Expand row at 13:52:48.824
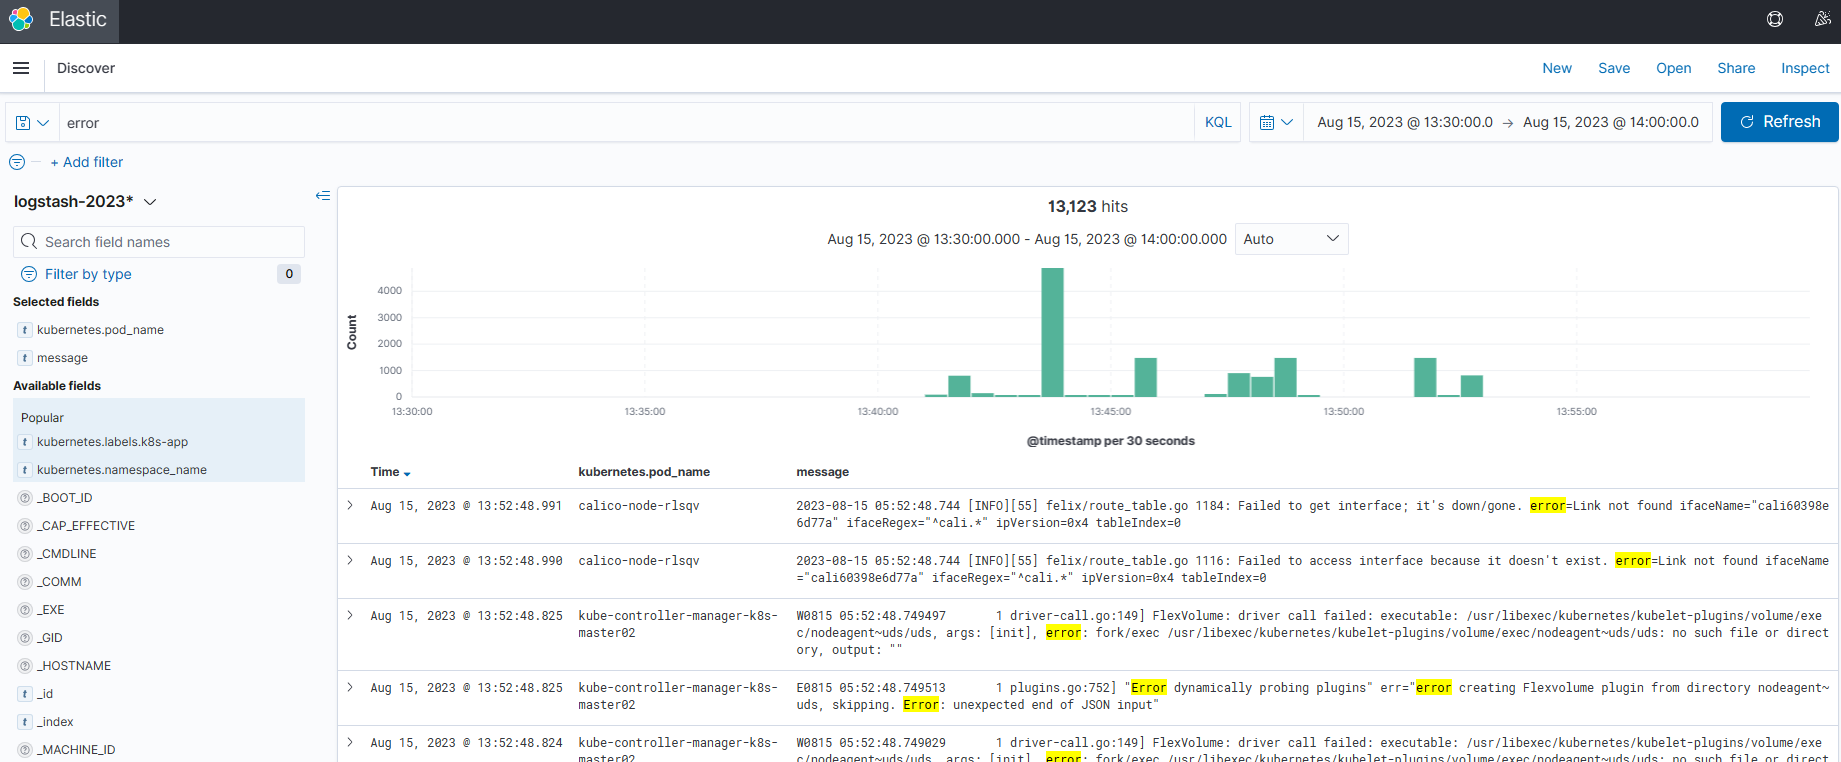This screenshot has width=1841, height=762. (x=350, y=743)
